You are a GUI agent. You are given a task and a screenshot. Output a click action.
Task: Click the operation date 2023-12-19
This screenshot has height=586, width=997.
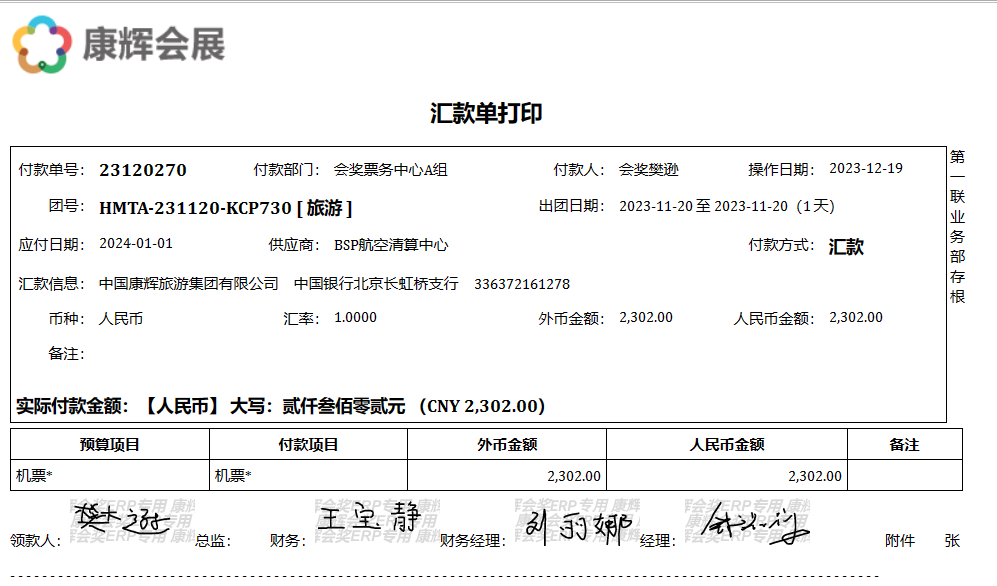pyautogui.click(x=866, y=168)
